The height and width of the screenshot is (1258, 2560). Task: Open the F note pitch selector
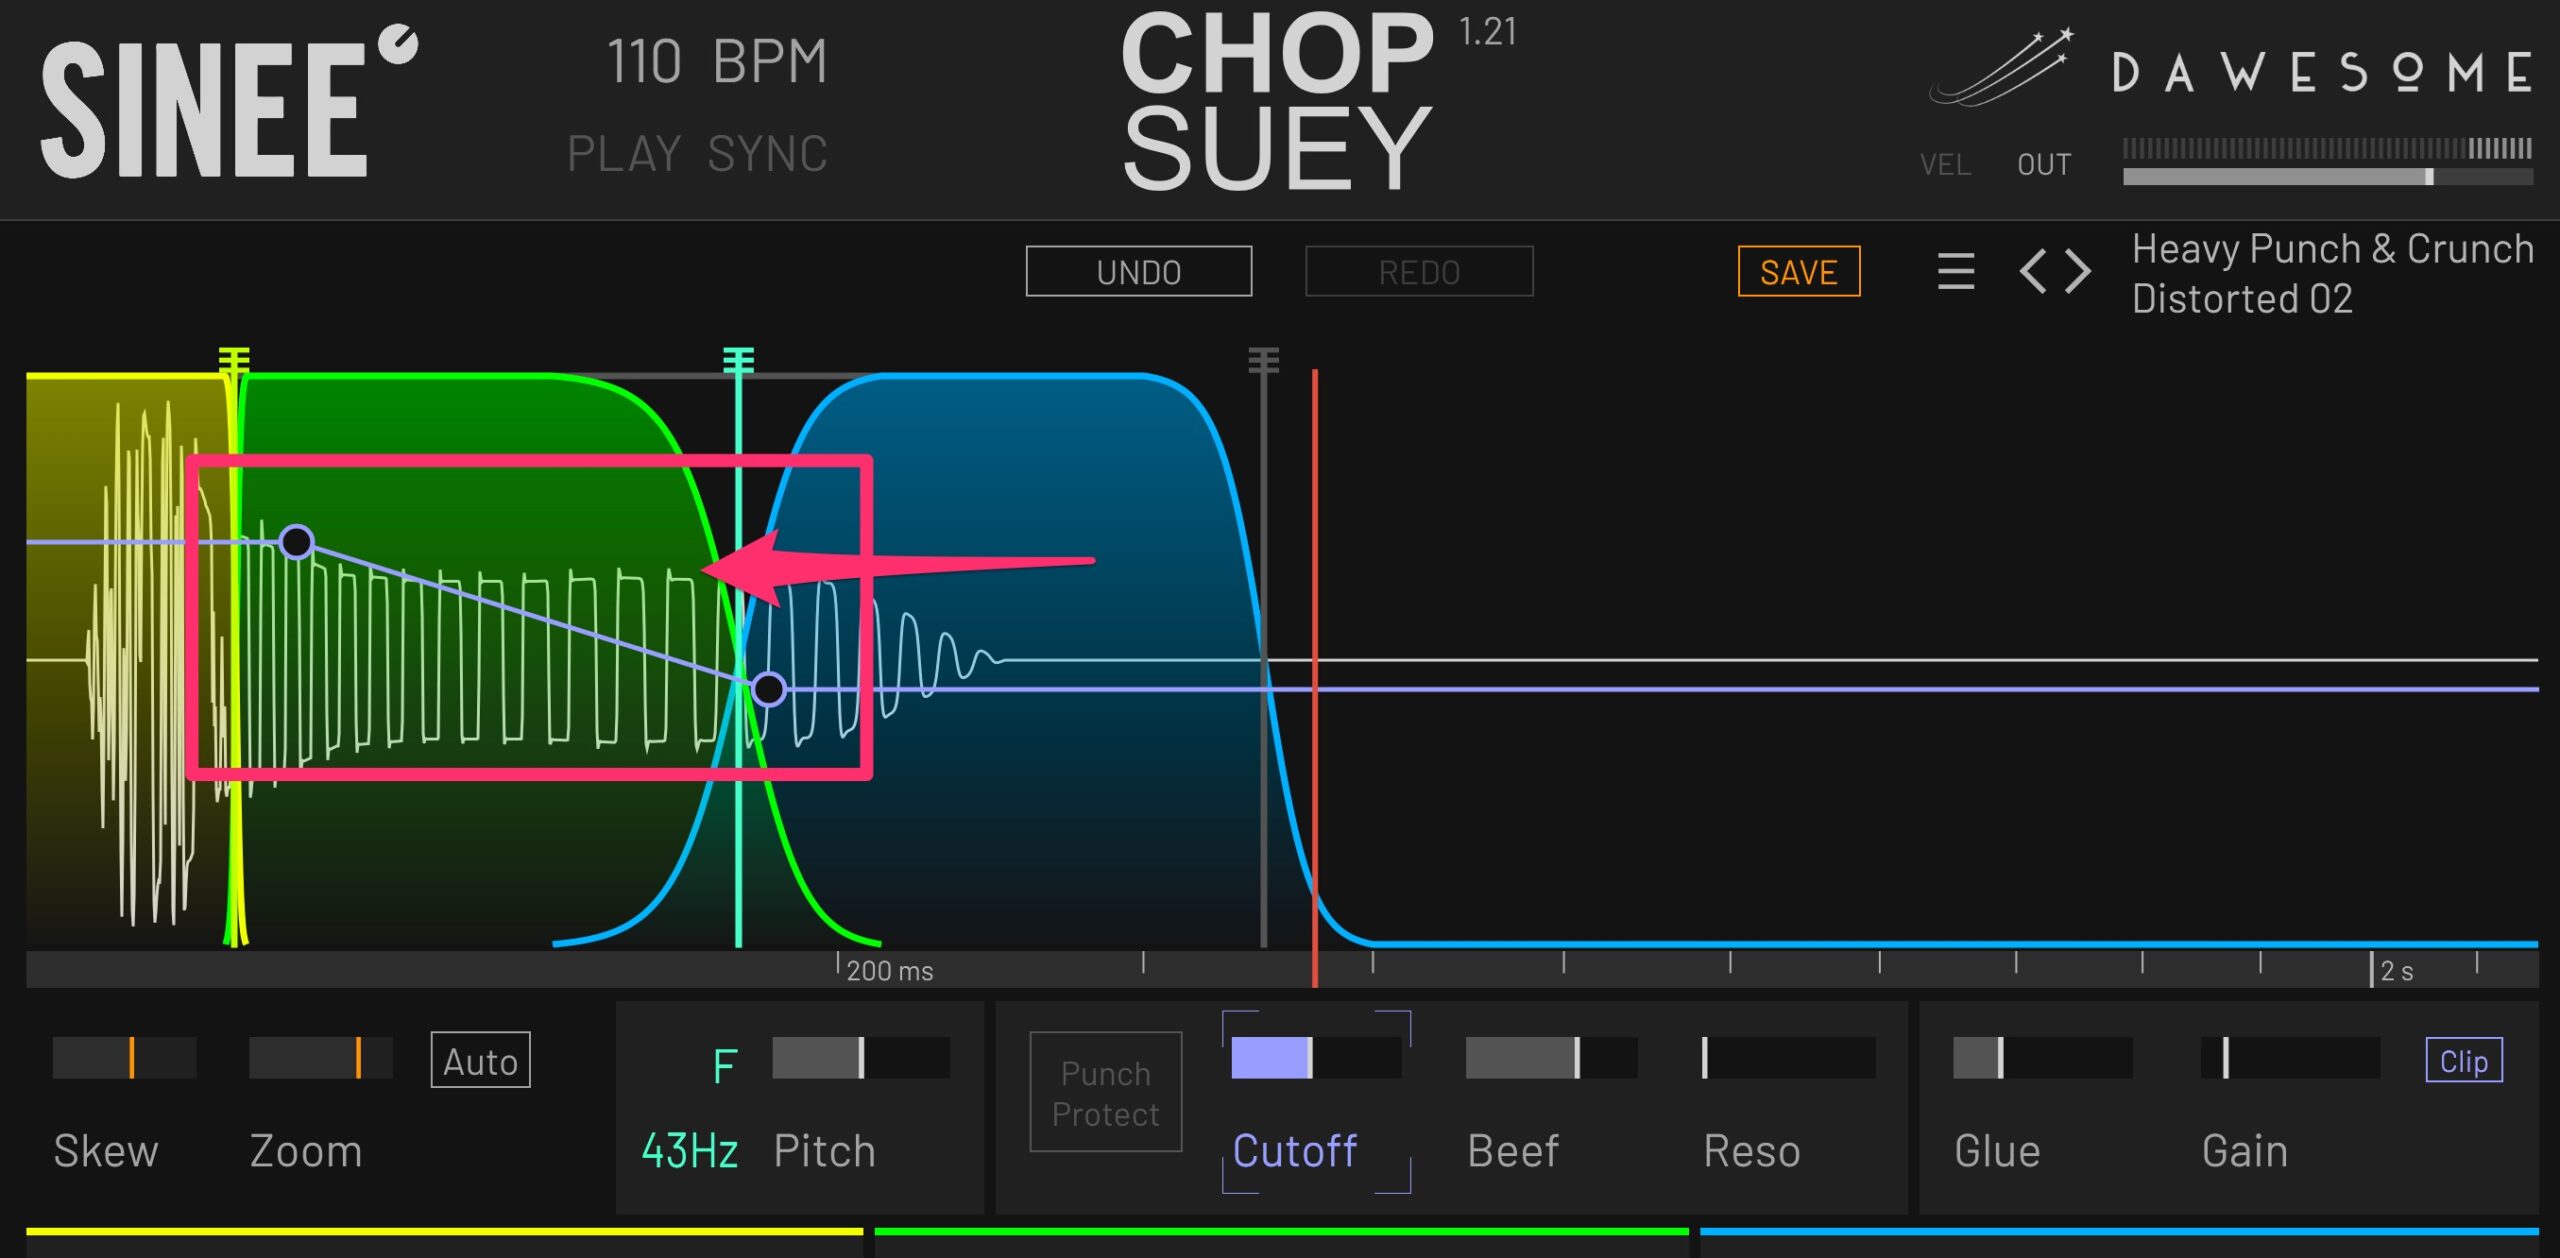click(725, 1067)
